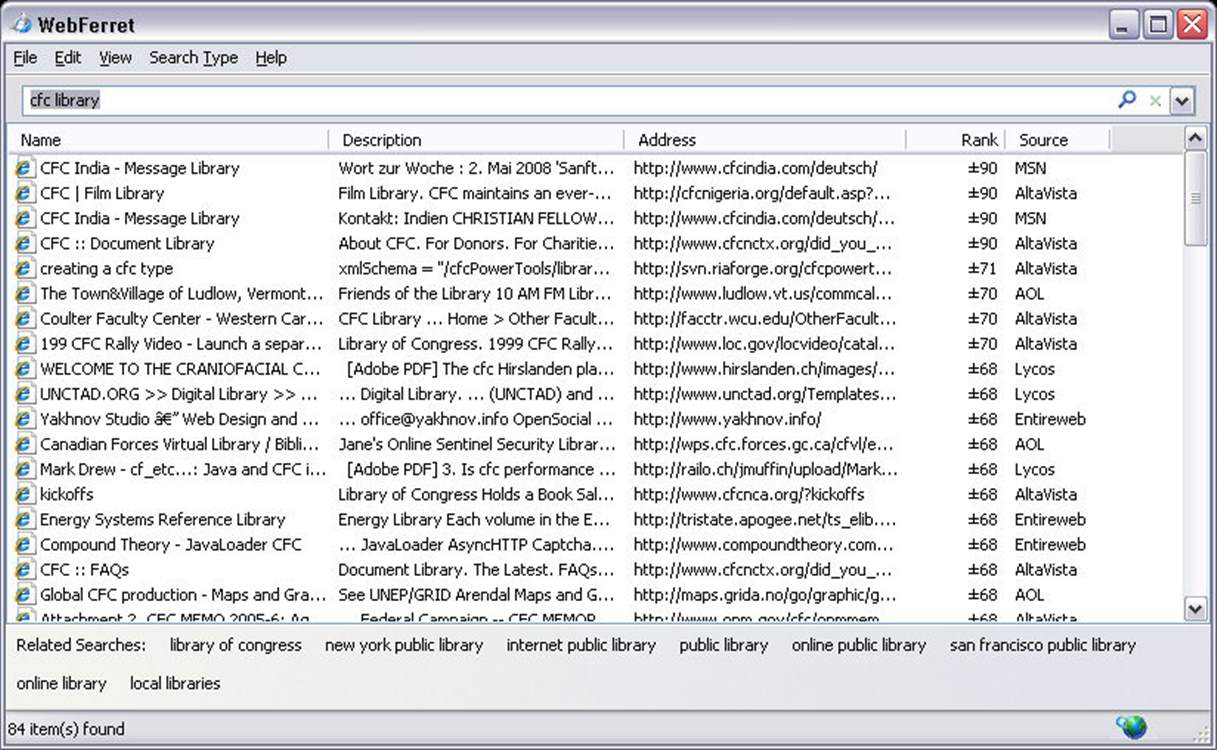Click page icon beside kickoffs result
Viewport: 1217px width, 750px height.
pyautogui.click(x=24, y=494)
